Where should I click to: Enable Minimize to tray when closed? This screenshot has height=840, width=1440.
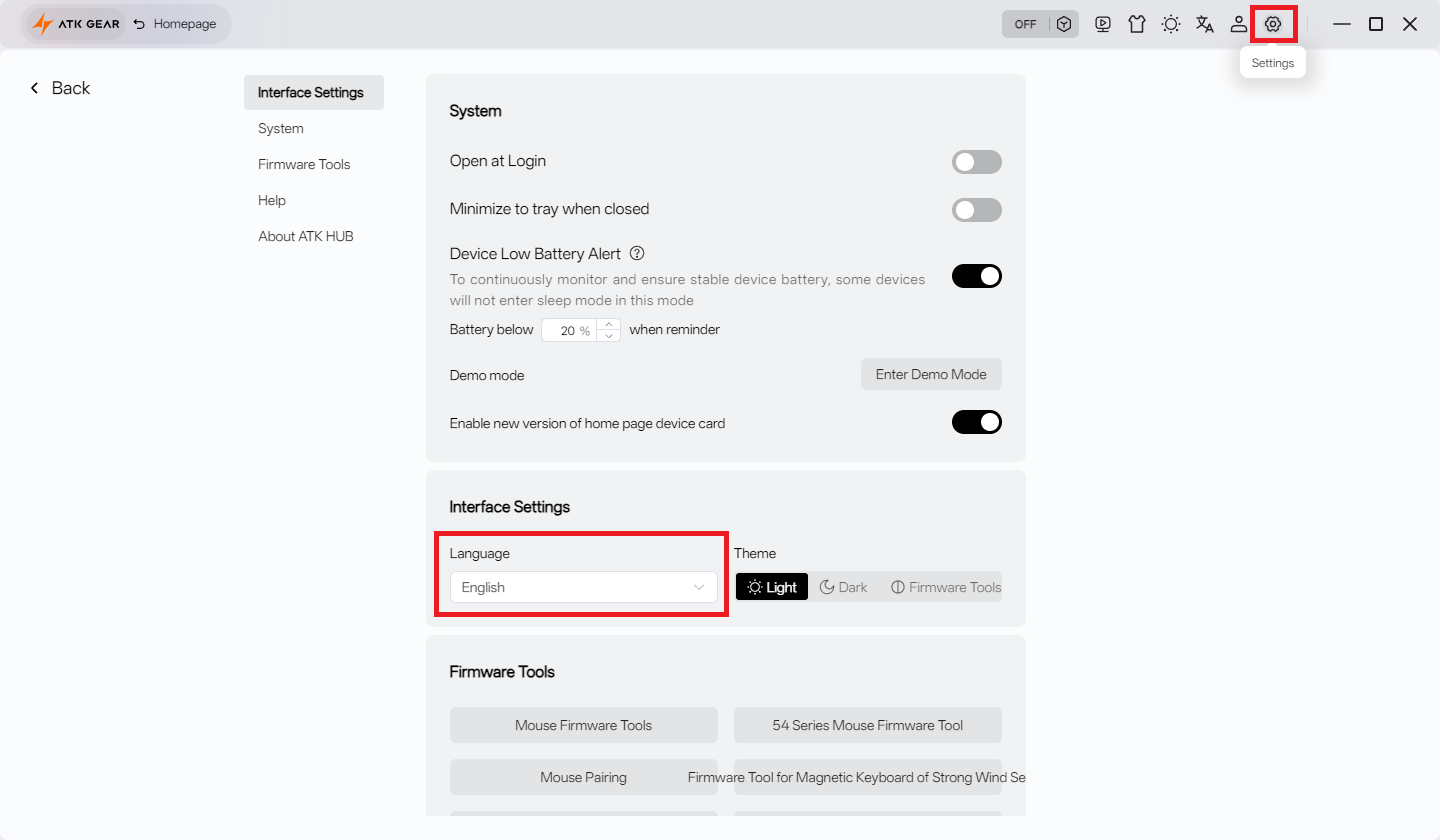977,210
